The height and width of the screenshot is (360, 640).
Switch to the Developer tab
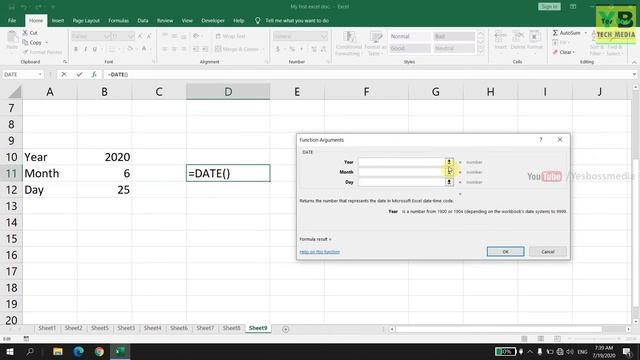(213, 20)
